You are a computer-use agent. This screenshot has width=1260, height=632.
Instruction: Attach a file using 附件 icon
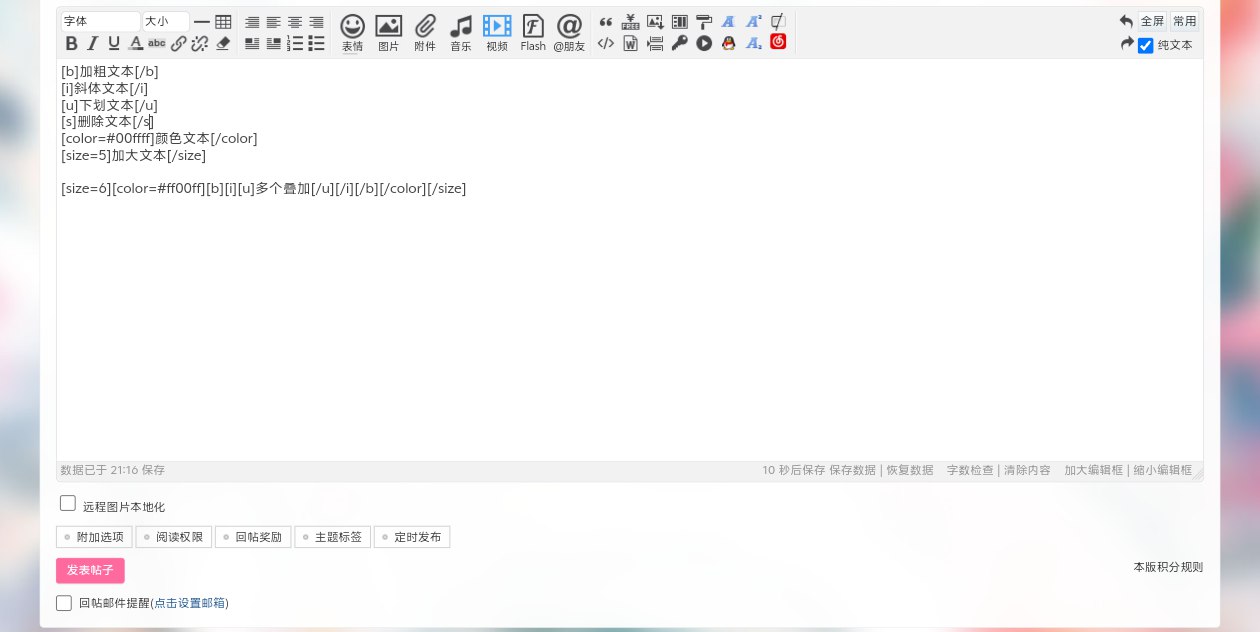(x=425, y=33)
